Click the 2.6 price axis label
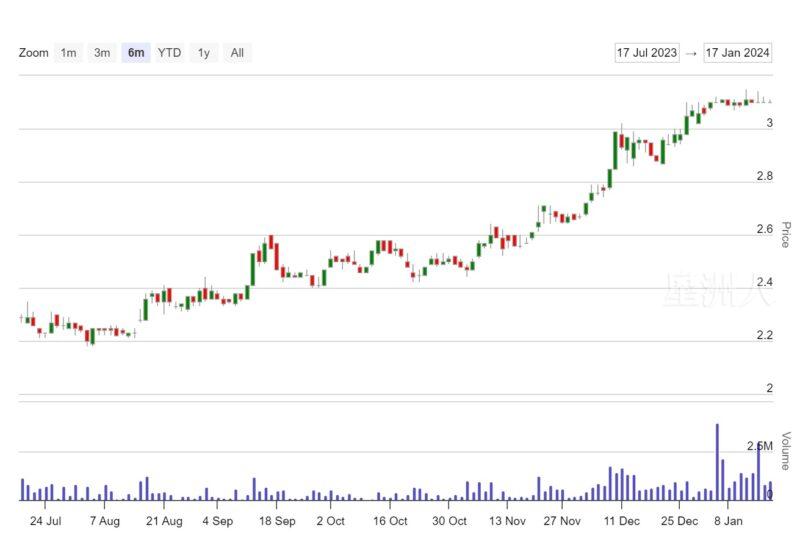The image size is (800, 536). pos(764,229)
